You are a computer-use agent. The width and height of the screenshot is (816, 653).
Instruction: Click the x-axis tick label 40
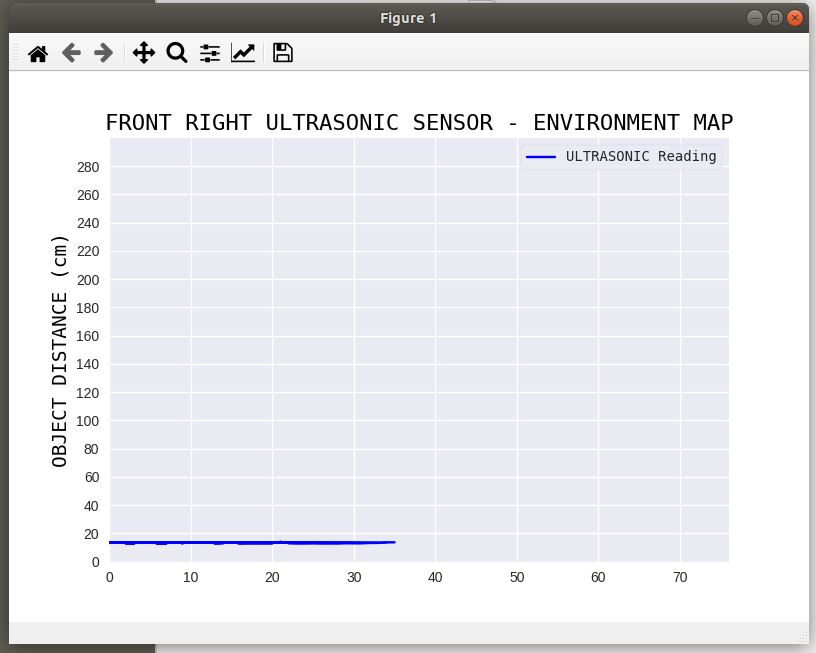pyautogui.click(x=435, y=578)
